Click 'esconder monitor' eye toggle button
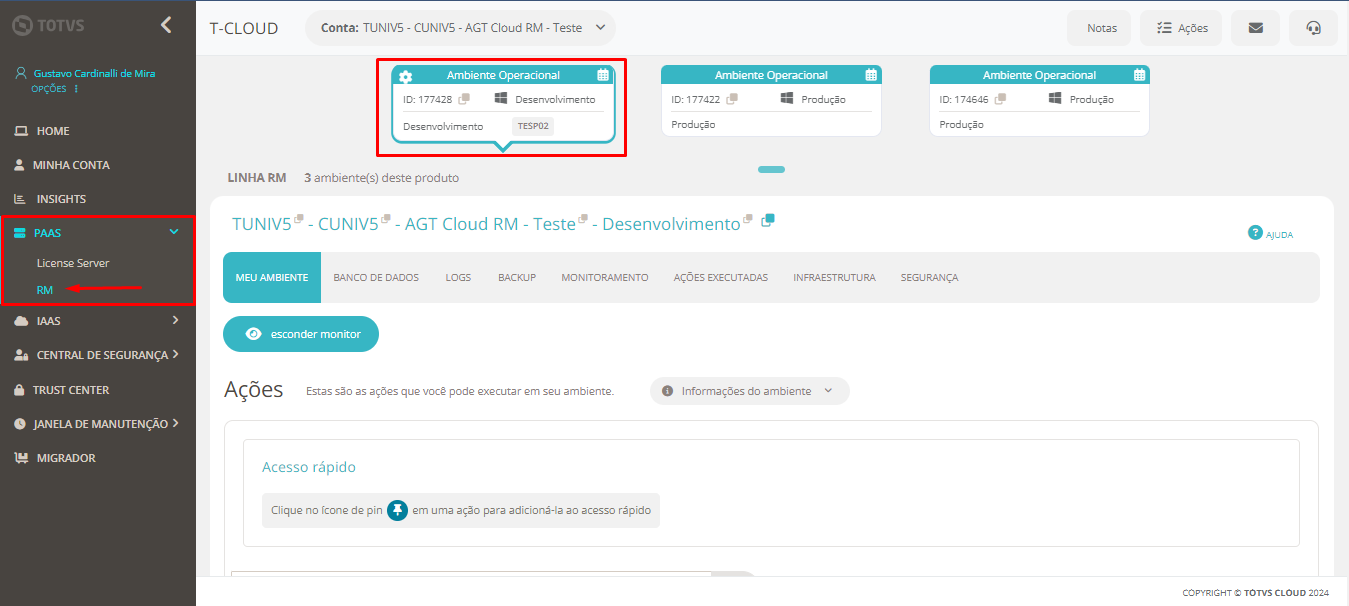This screenshot has height=606, width=1349. coord(301,334)
